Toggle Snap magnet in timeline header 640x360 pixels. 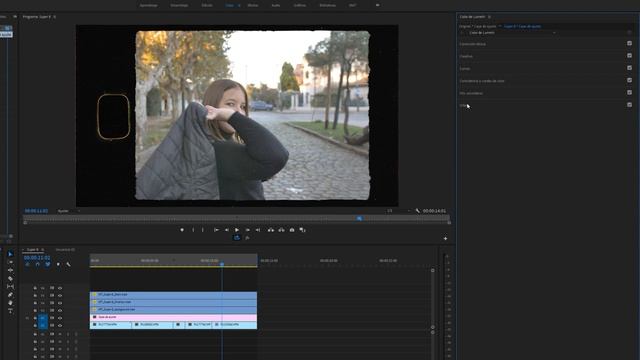38,264
